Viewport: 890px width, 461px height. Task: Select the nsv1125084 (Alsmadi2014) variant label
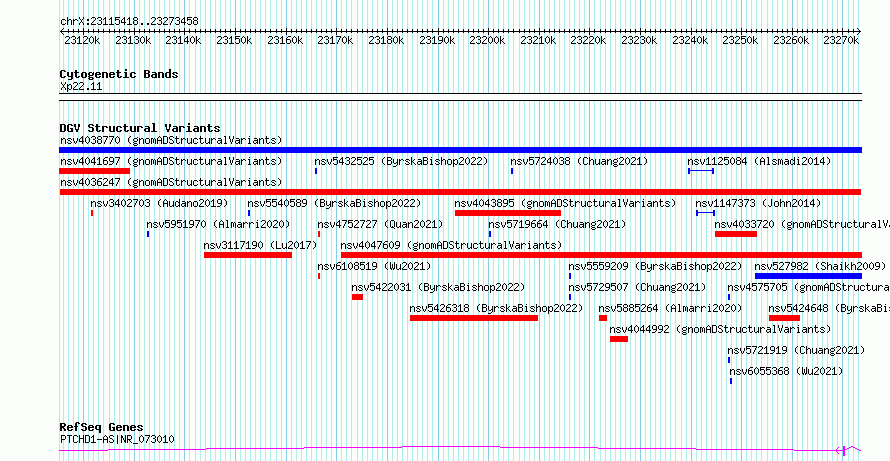(x=759, y=161)
